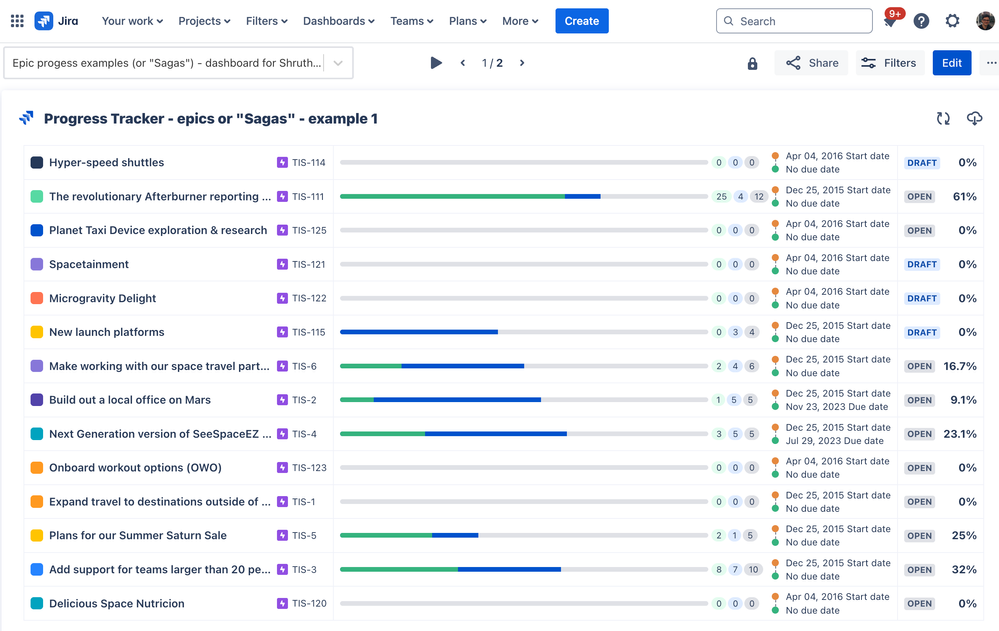
Task: Click the Edit dashboard button
Action: click(952, 63)
